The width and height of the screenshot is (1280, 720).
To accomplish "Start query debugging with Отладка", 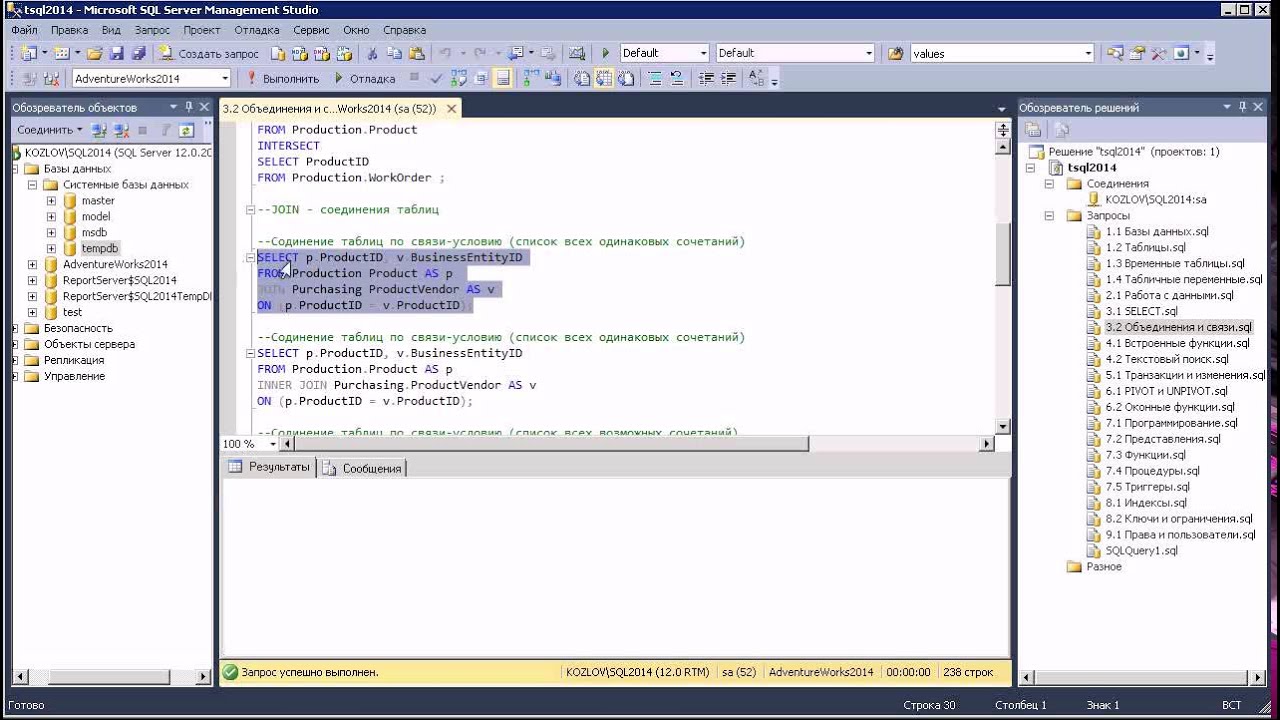I will point(364,78).
